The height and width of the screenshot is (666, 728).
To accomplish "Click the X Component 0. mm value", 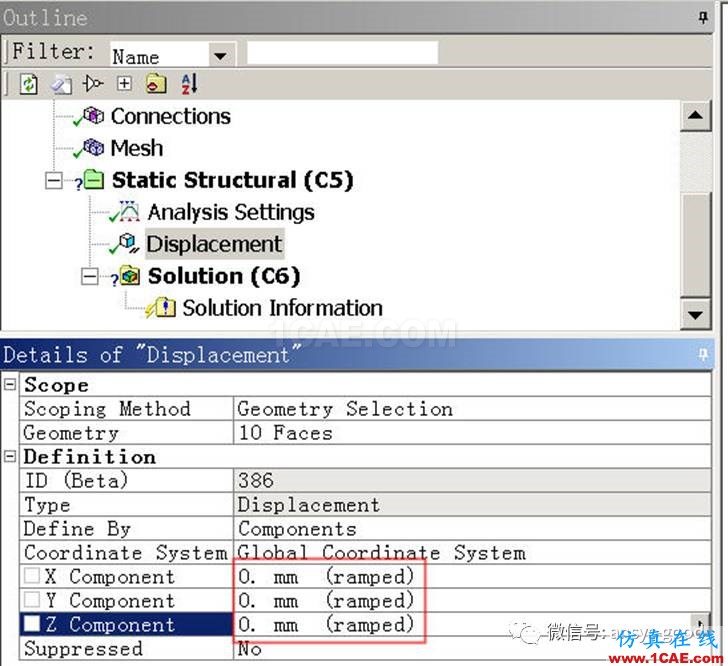I will [472, 576].
